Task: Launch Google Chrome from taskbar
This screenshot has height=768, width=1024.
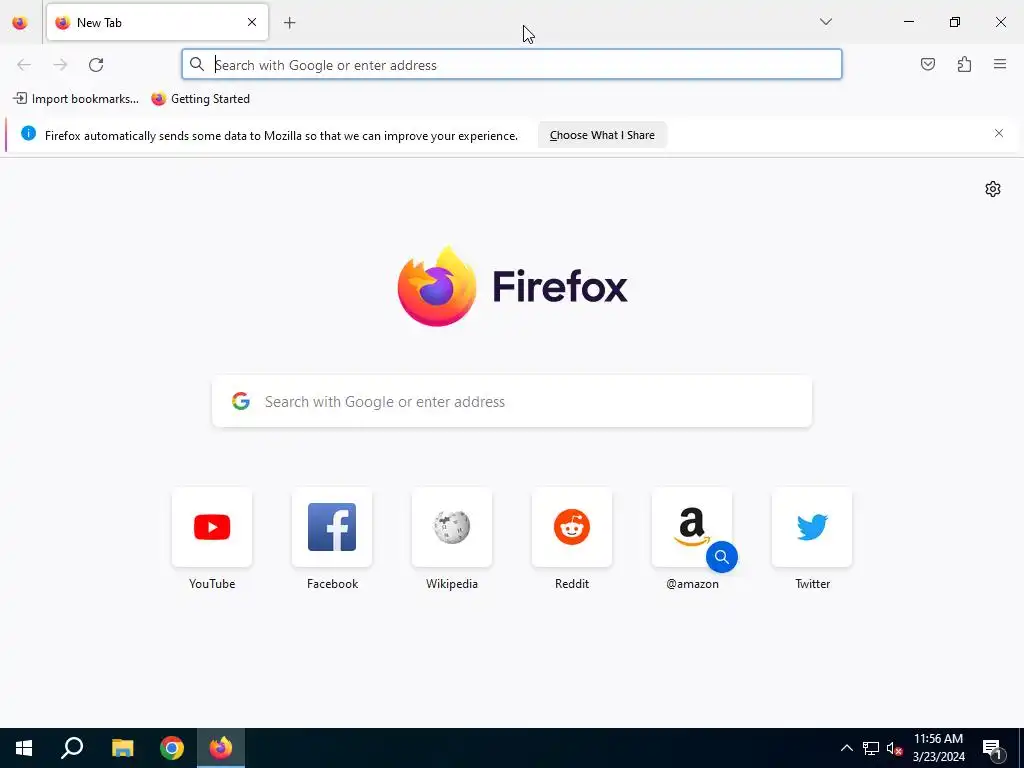Action: pos(172,748)
